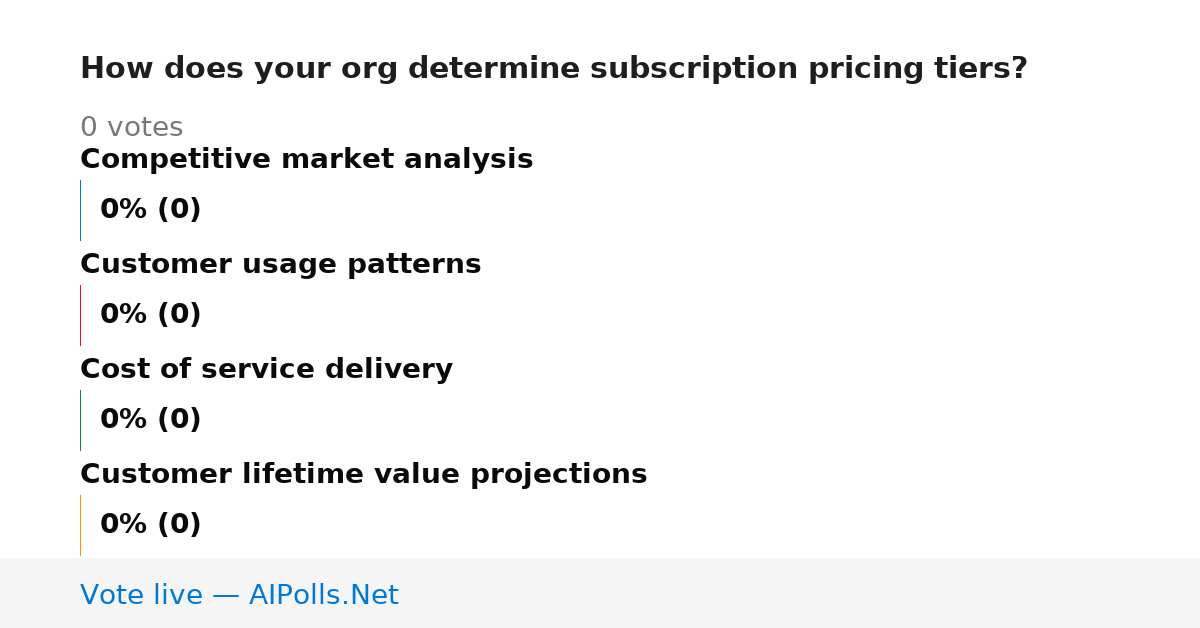Click the 0% (0) result for Competitive market analysis

coord(150,210)
